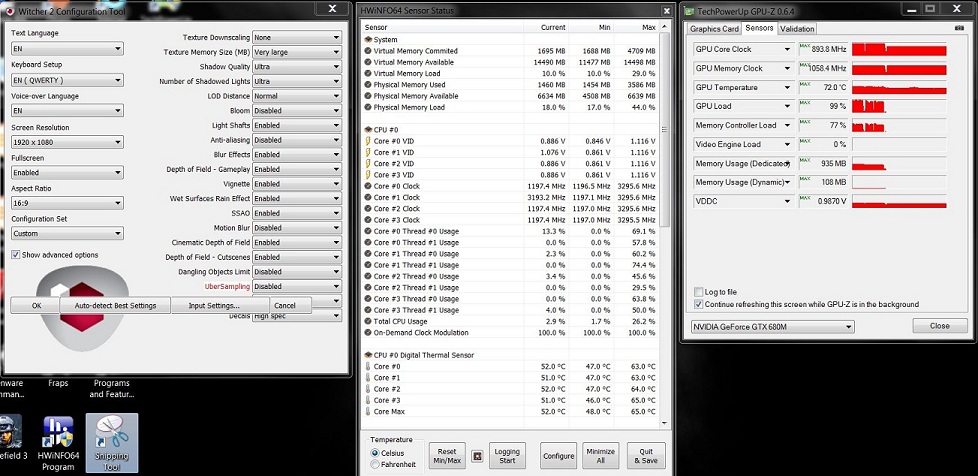
Task: Expand the Aspect Ratio dropdown
Action: click(x=67, y=203)
